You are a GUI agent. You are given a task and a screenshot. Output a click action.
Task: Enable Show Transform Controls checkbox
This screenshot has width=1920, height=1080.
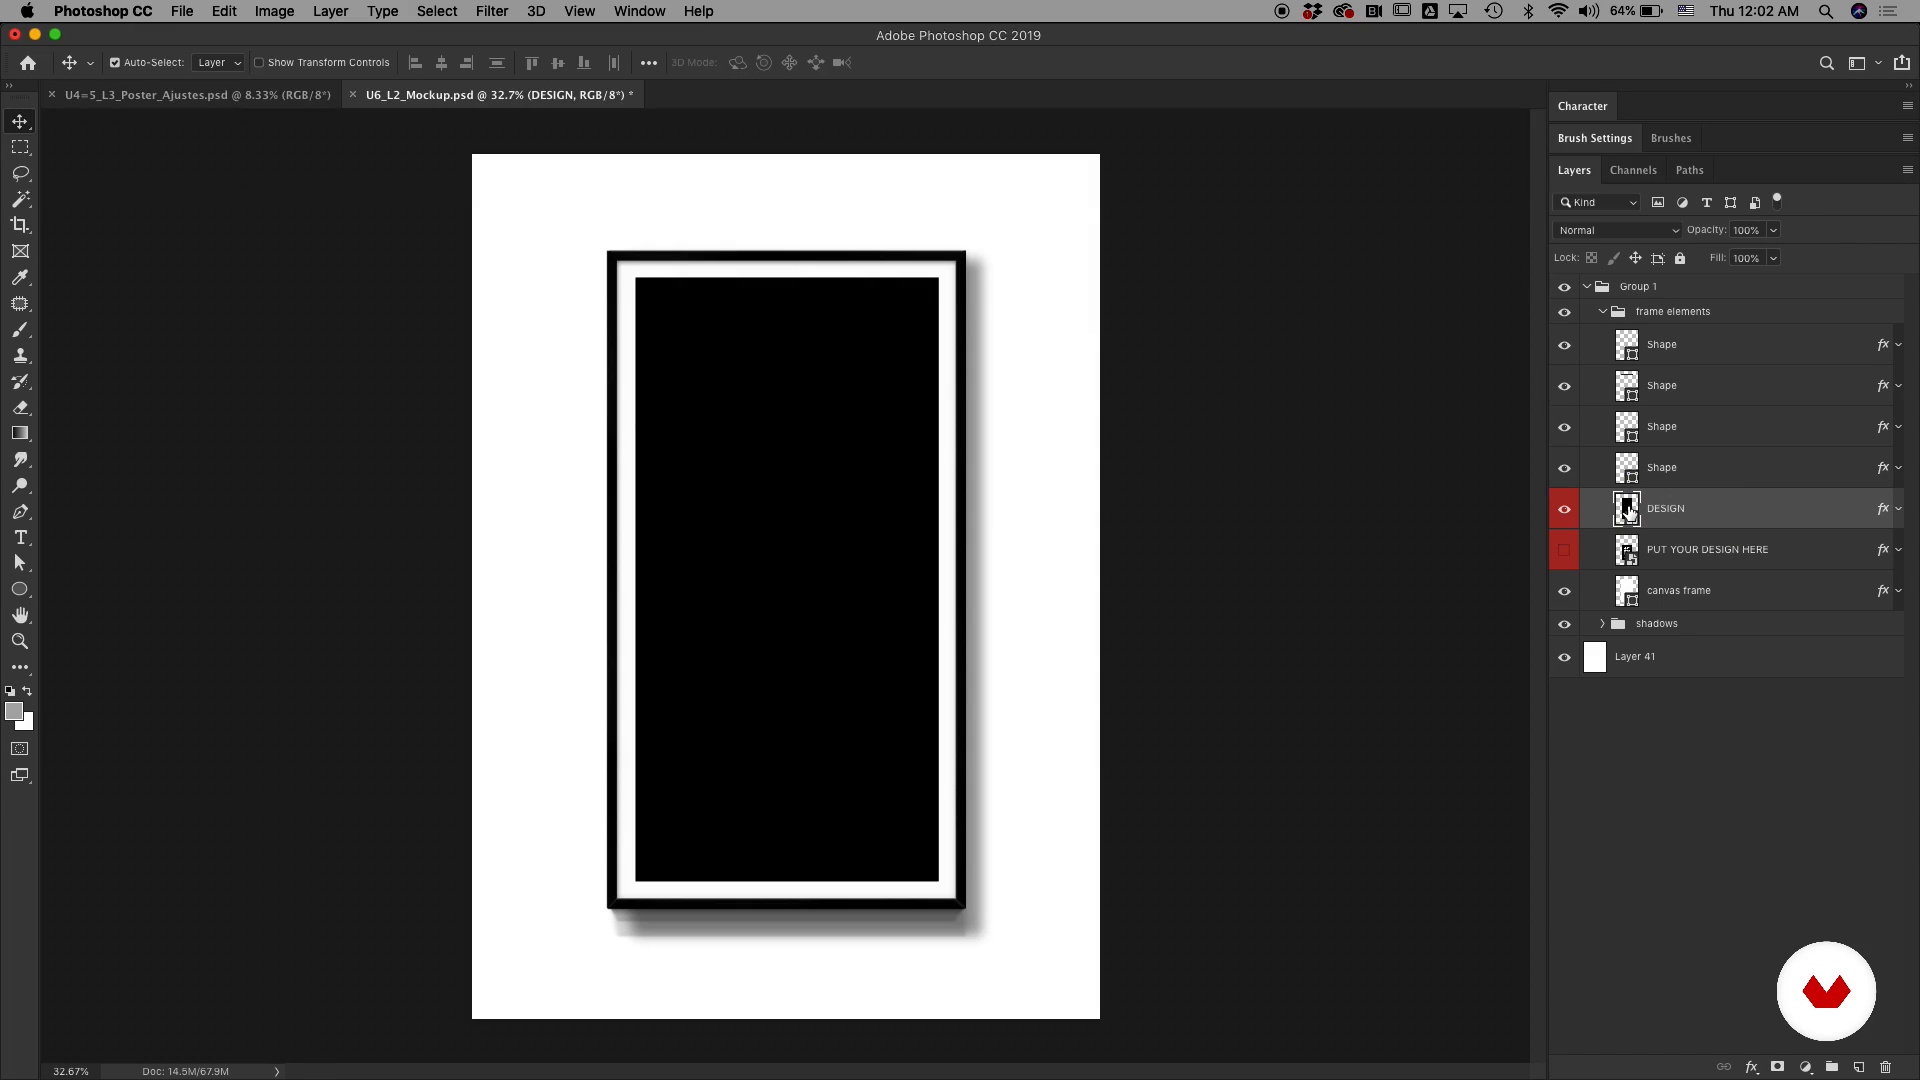click(x=259, y=63)
